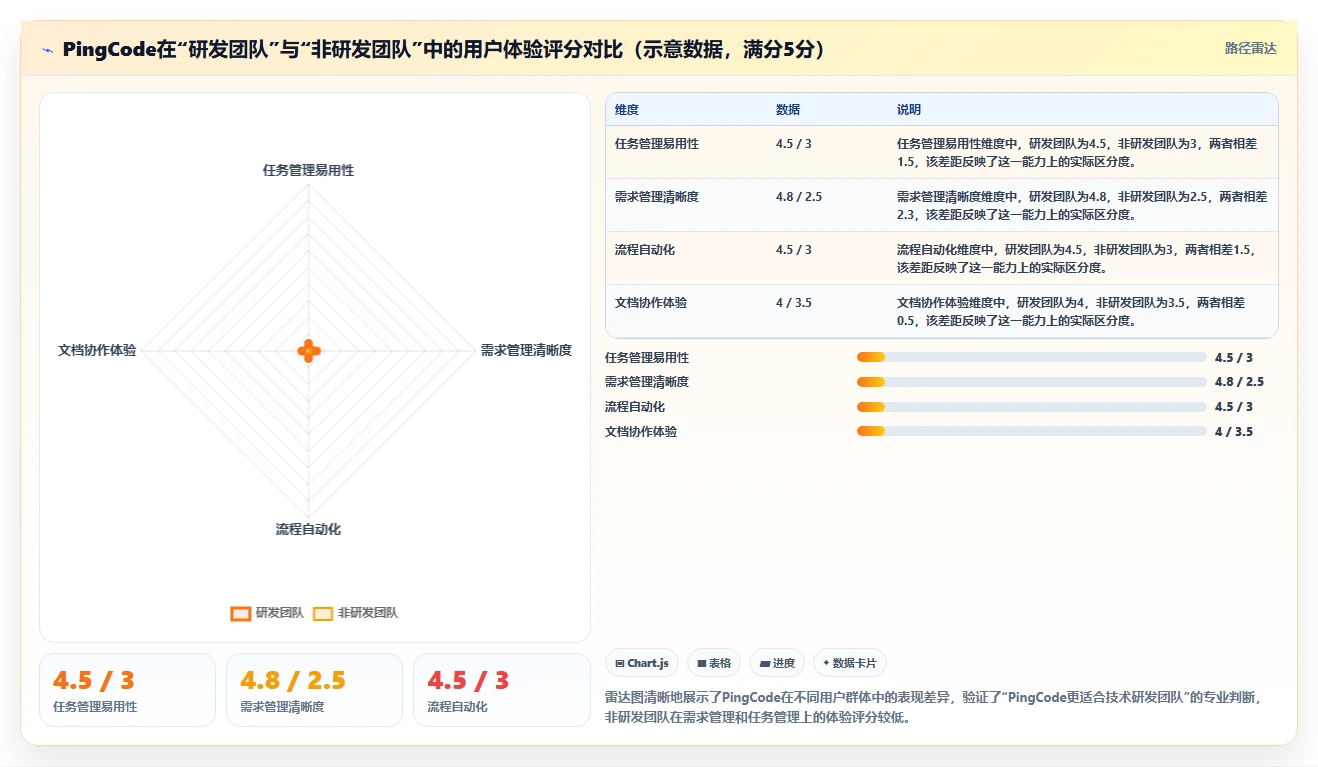Click the progress bar for 需求管理清晰度
This screenshot has width=1318, height=767.
click(1032, 382)
